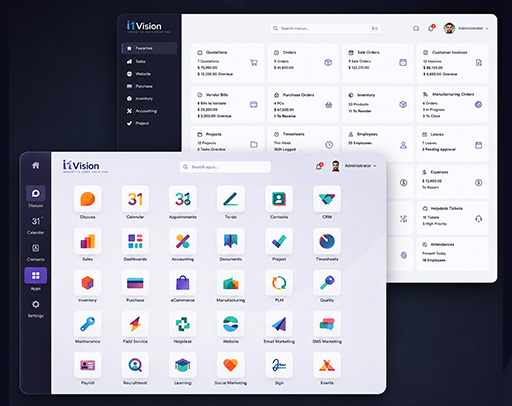Open the Project app tile

click(x=279, y=241)
